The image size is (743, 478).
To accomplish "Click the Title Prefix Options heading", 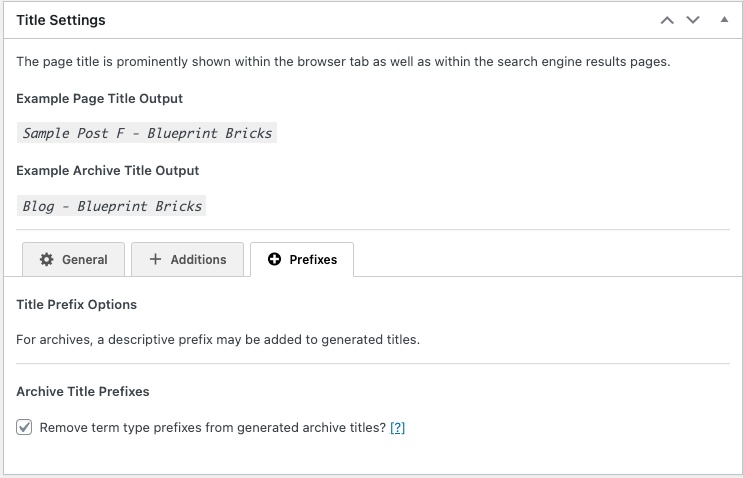I will click(x=76, y=304).
